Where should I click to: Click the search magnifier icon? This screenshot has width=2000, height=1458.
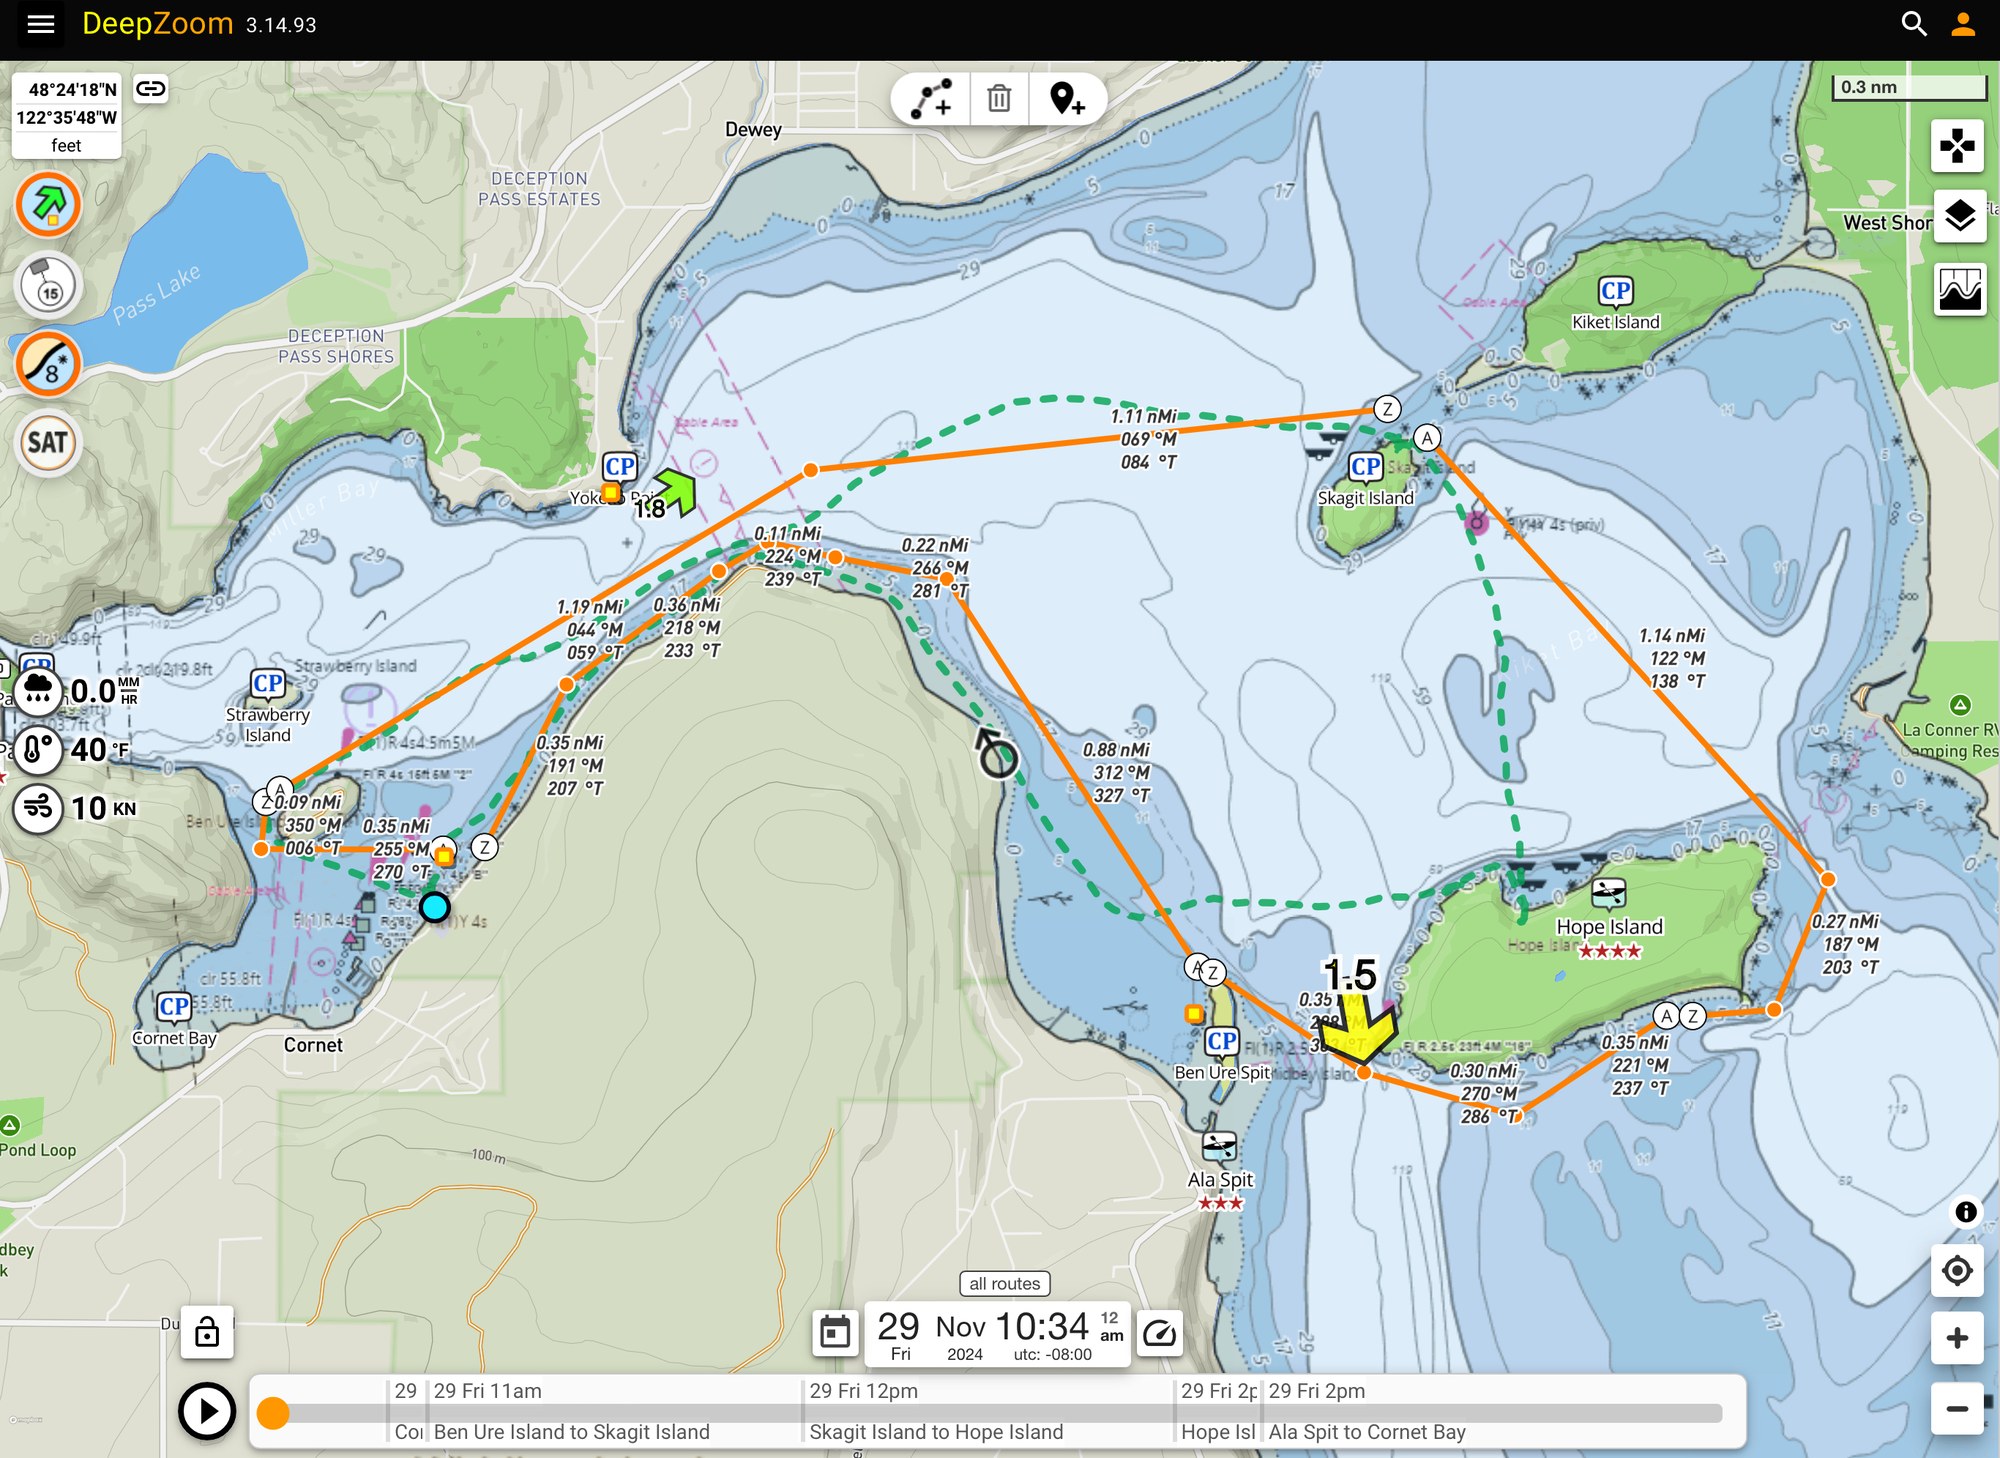[x=1913, y=24]
